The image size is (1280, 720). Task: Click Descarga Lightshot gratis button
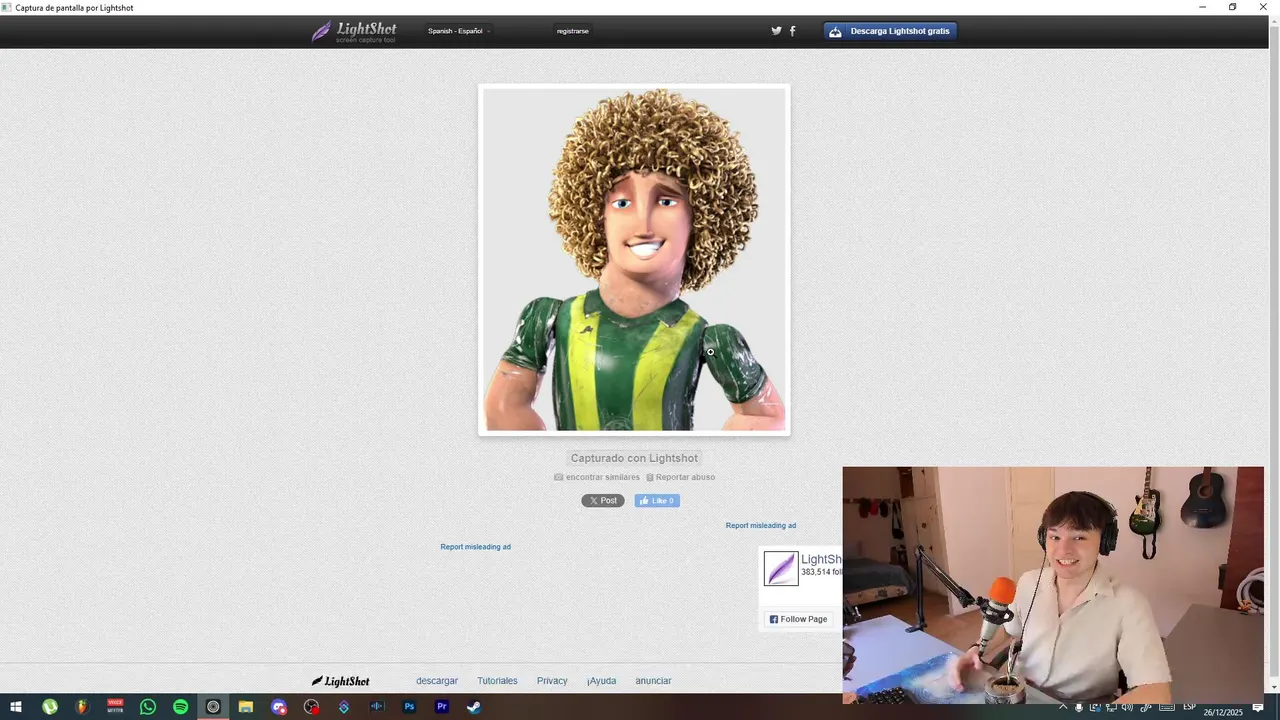(x=890, y=31)
